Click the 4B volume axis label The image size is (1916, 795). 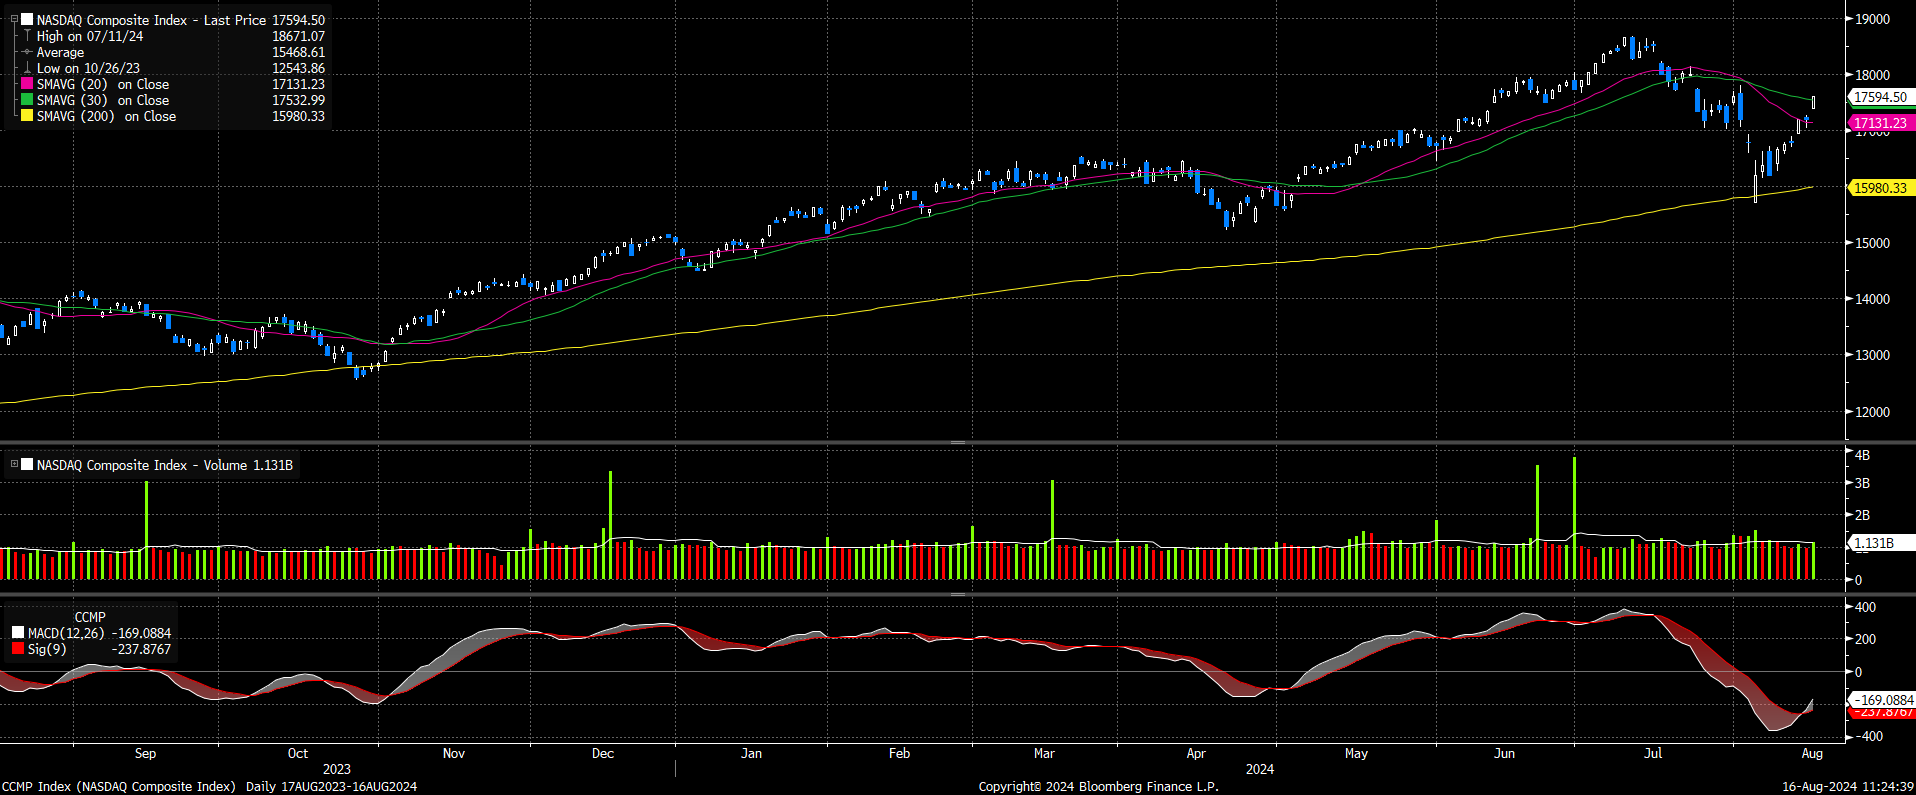[x=1862, y=455]
